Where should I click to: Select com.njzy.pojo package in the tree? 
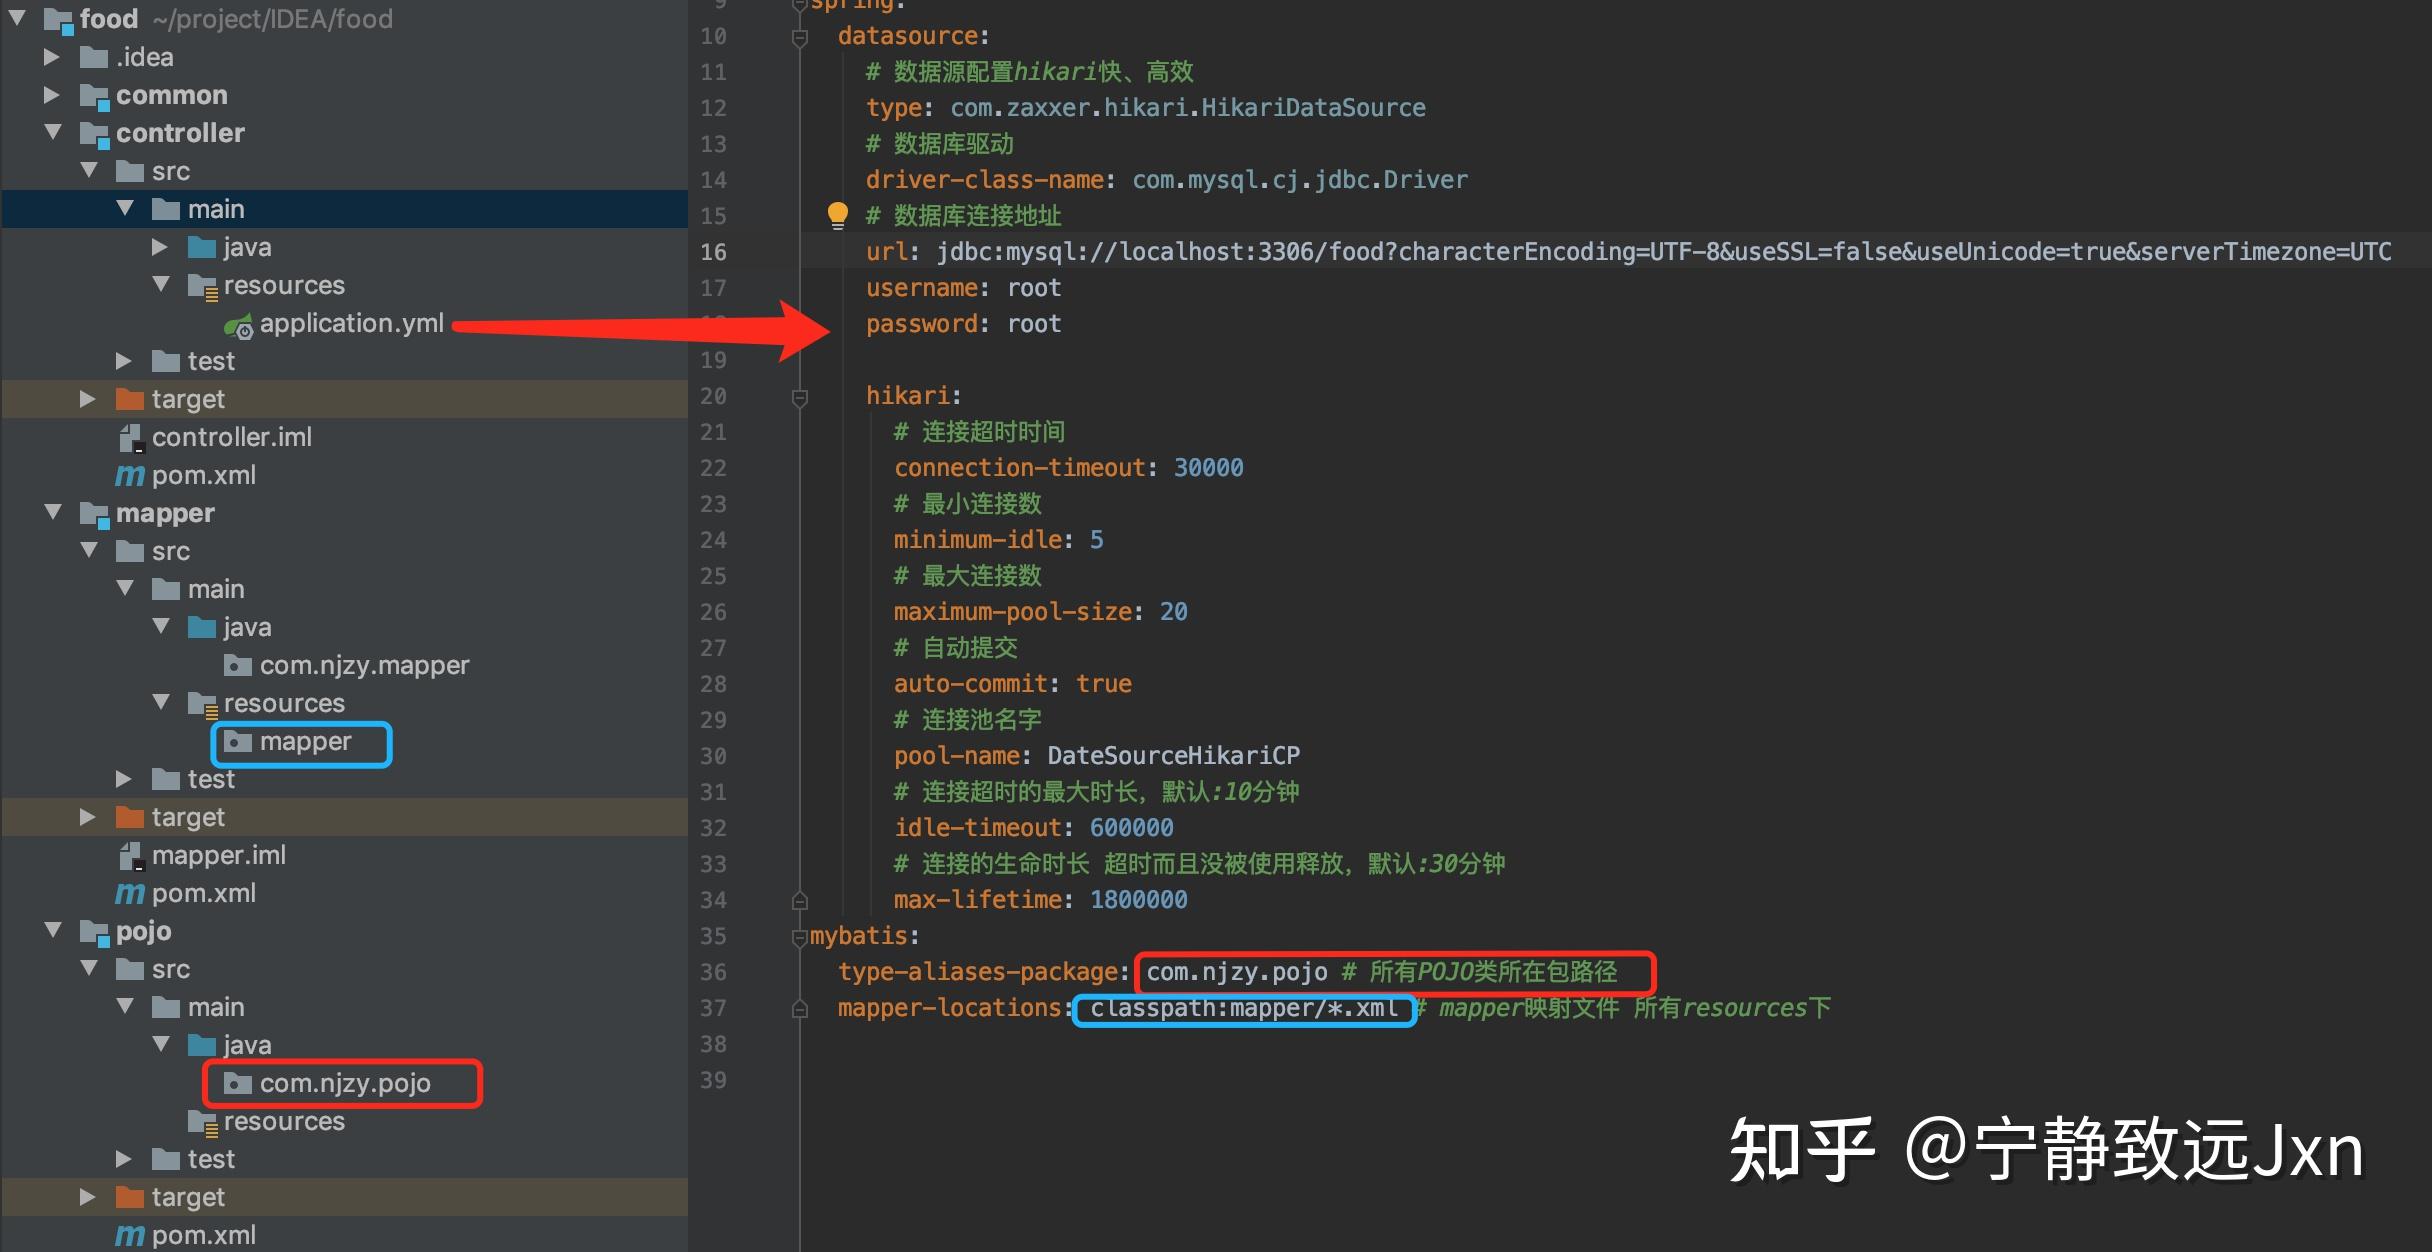(345, 1084)
